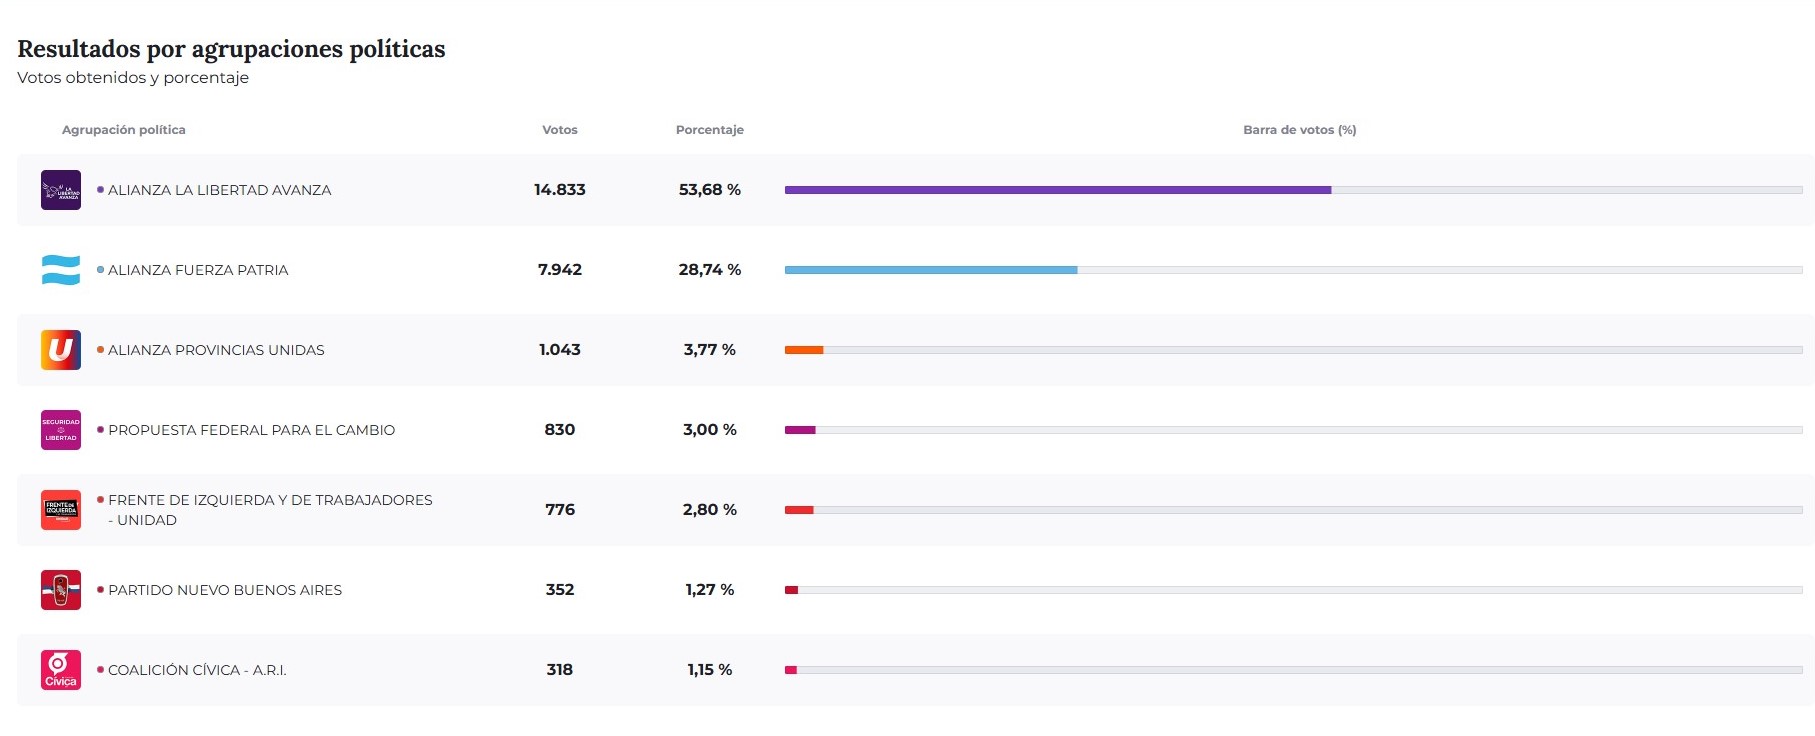Click the Partido Nuevo Buenos Aires logo
The width and height of the screenshot is (1815, 736).
(x=60, y=590)
